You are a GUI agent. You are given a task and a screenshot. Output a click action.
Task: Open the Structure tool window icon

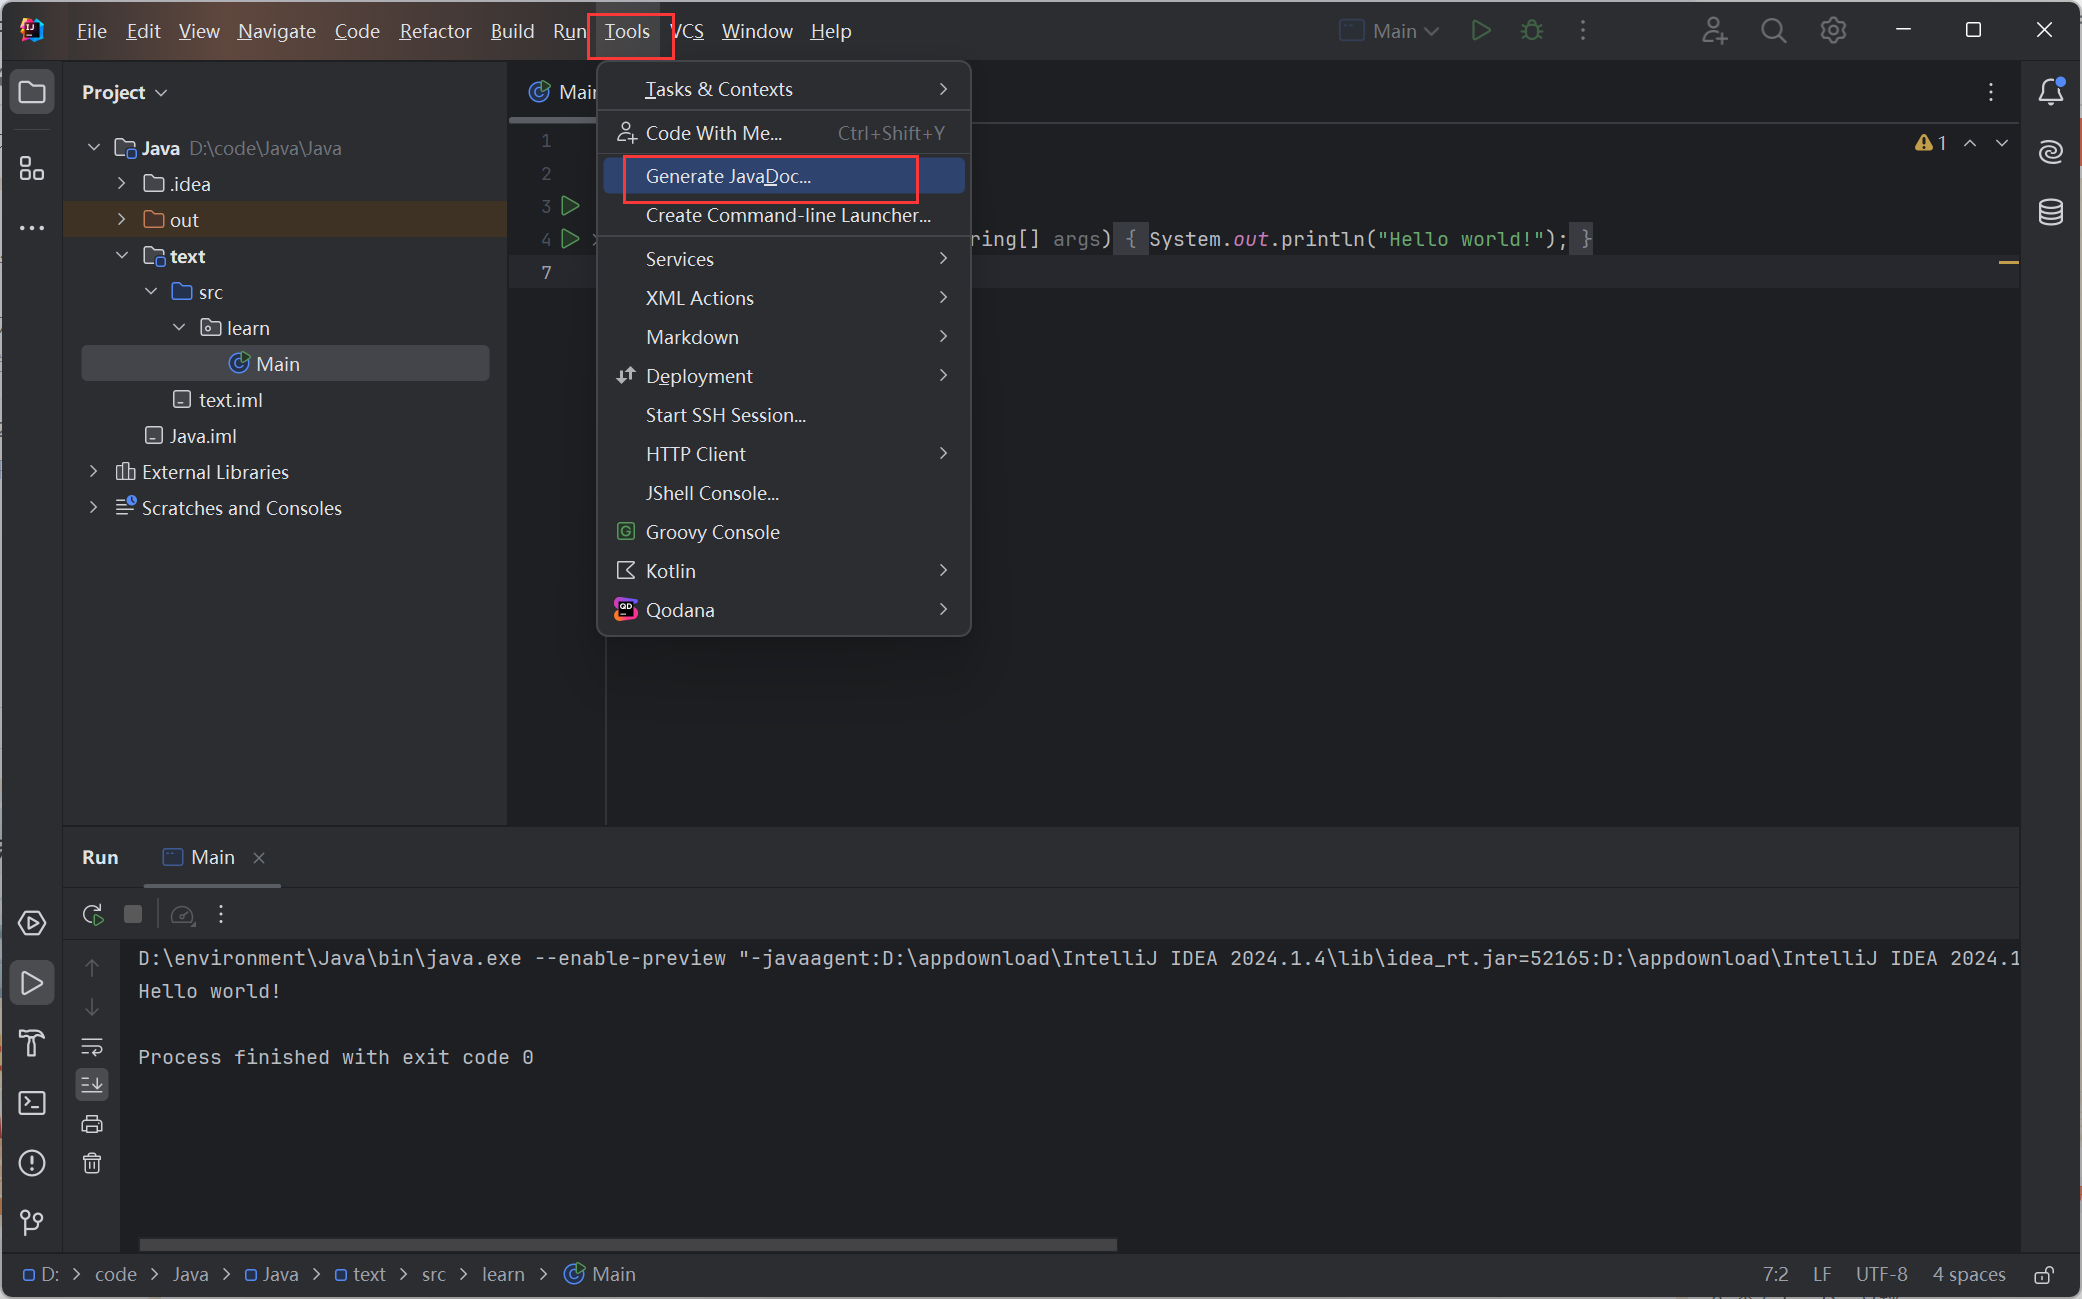tap(32, 168)
